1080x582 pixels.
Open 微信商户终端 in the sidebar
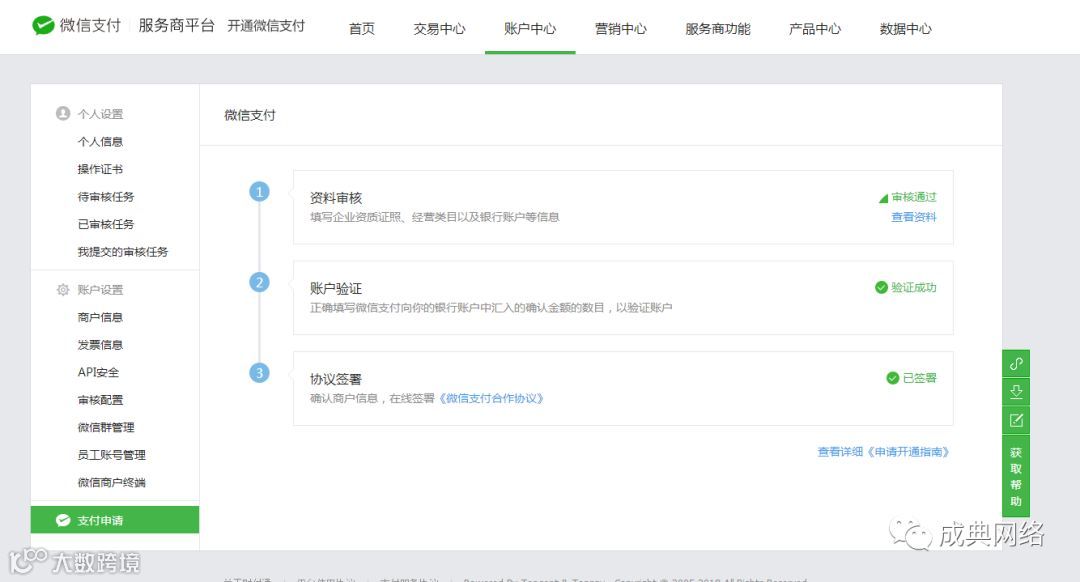pyautogui.click(x=111, y=482)
